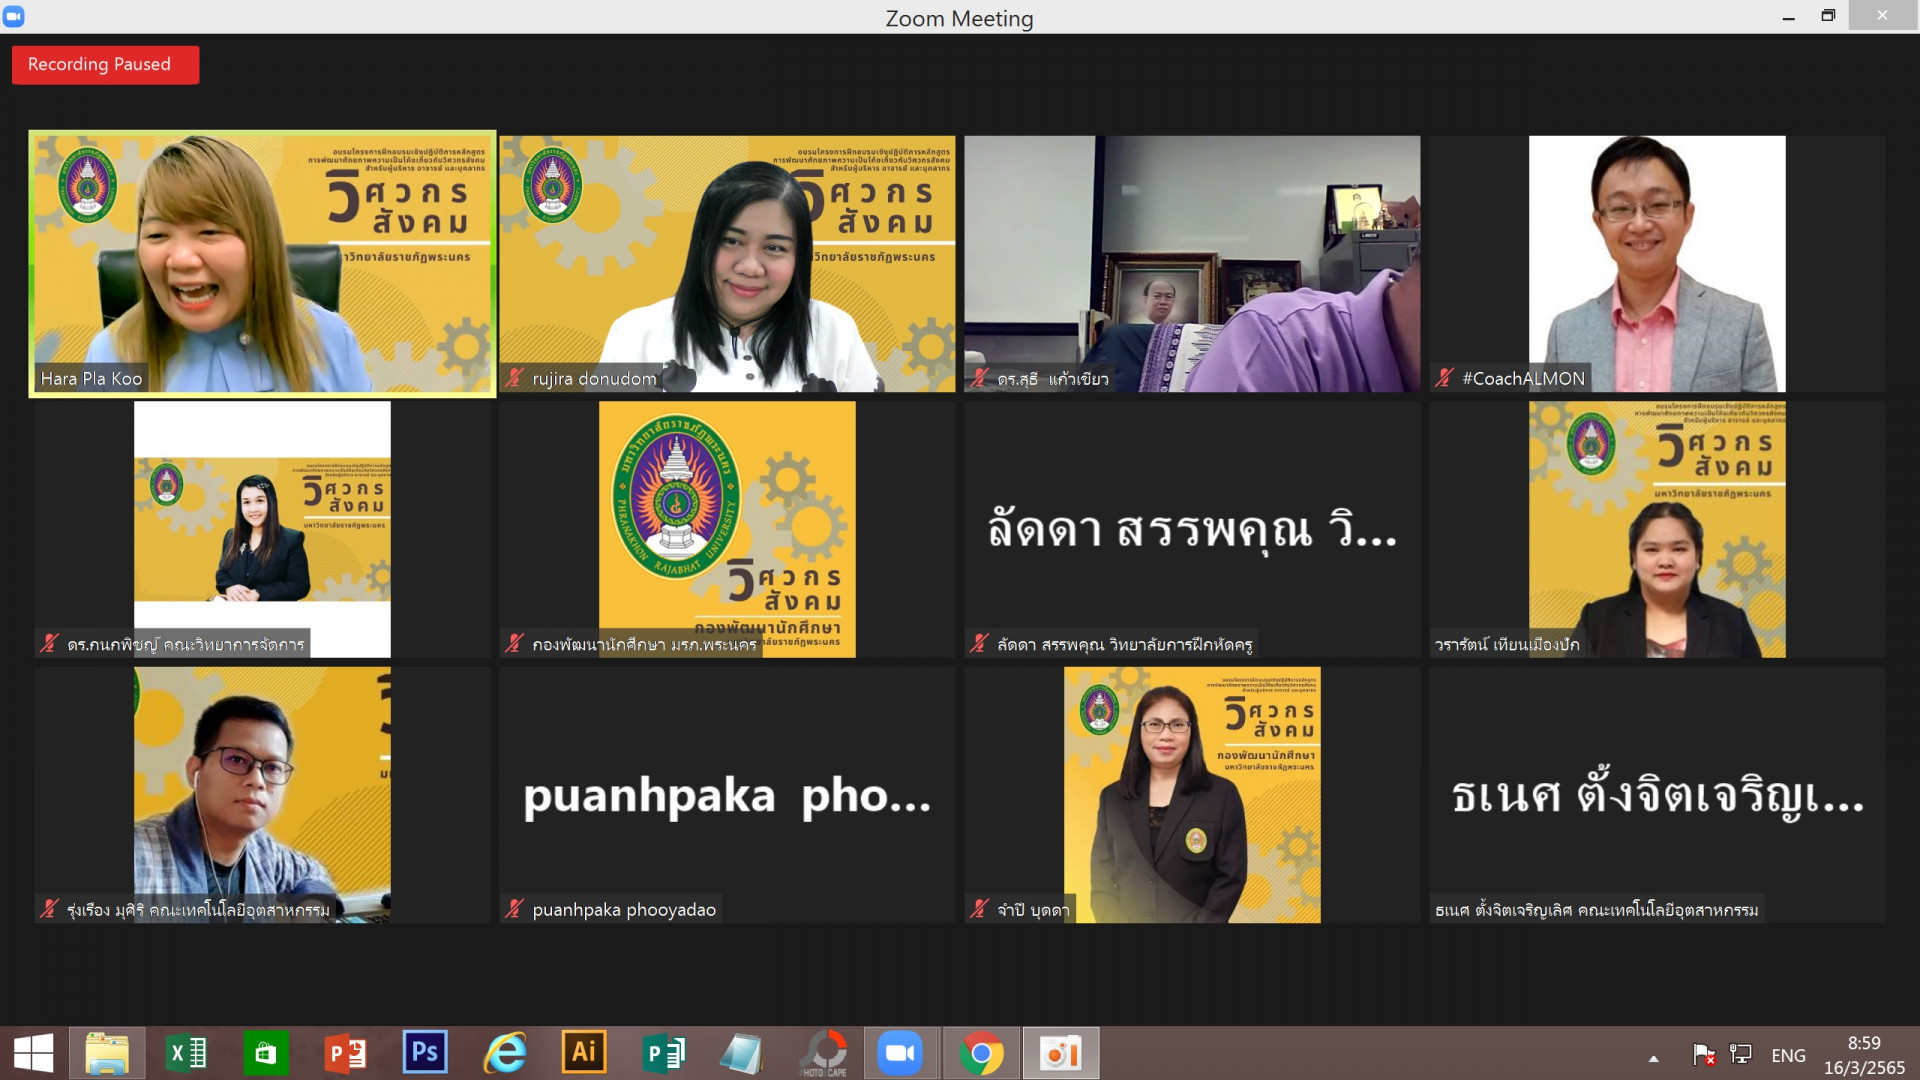Viewport: 1920px width, 1080px height.
Task: Select Hara Pla Koo video tile
Action: pos(262,264)
